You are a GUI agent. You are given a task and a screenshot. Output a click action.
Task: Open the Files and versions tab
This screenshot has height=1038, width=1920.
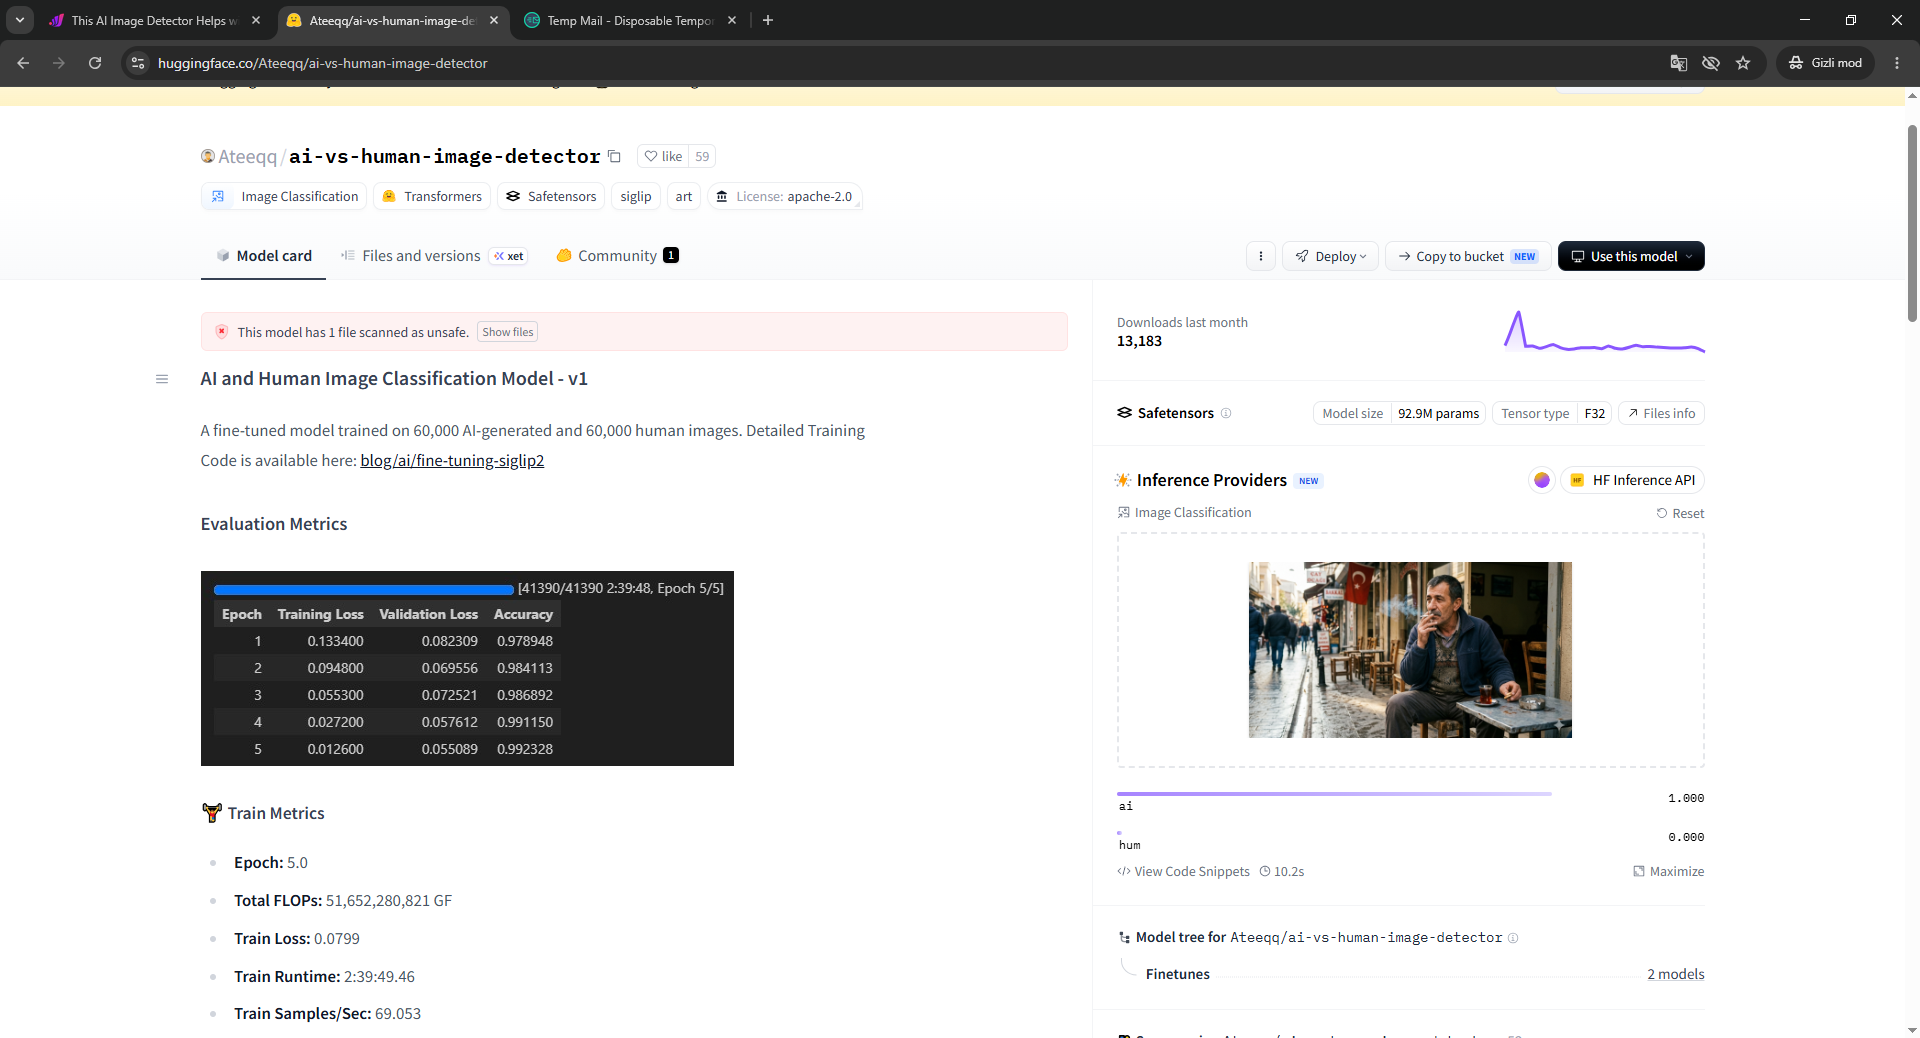pos(434,256)
